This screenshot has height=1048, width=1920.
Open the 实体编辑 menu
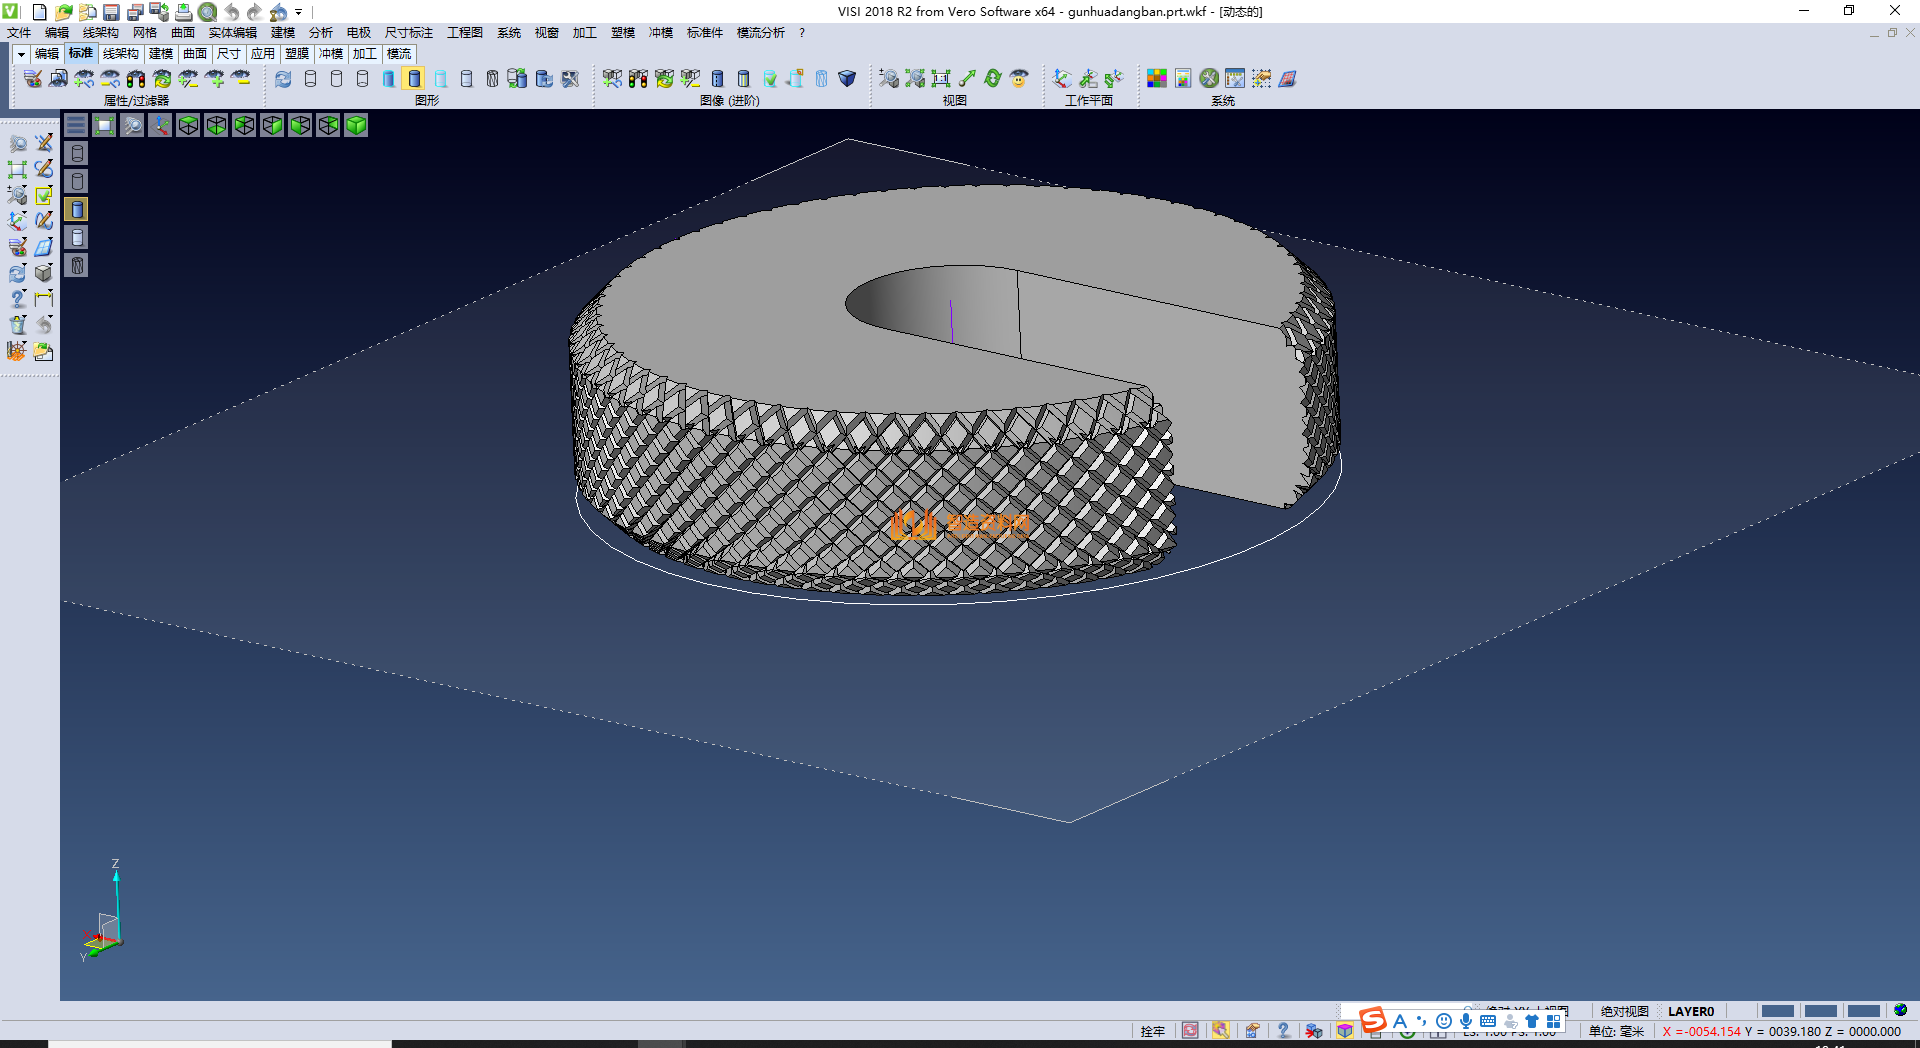pos(232,33)
